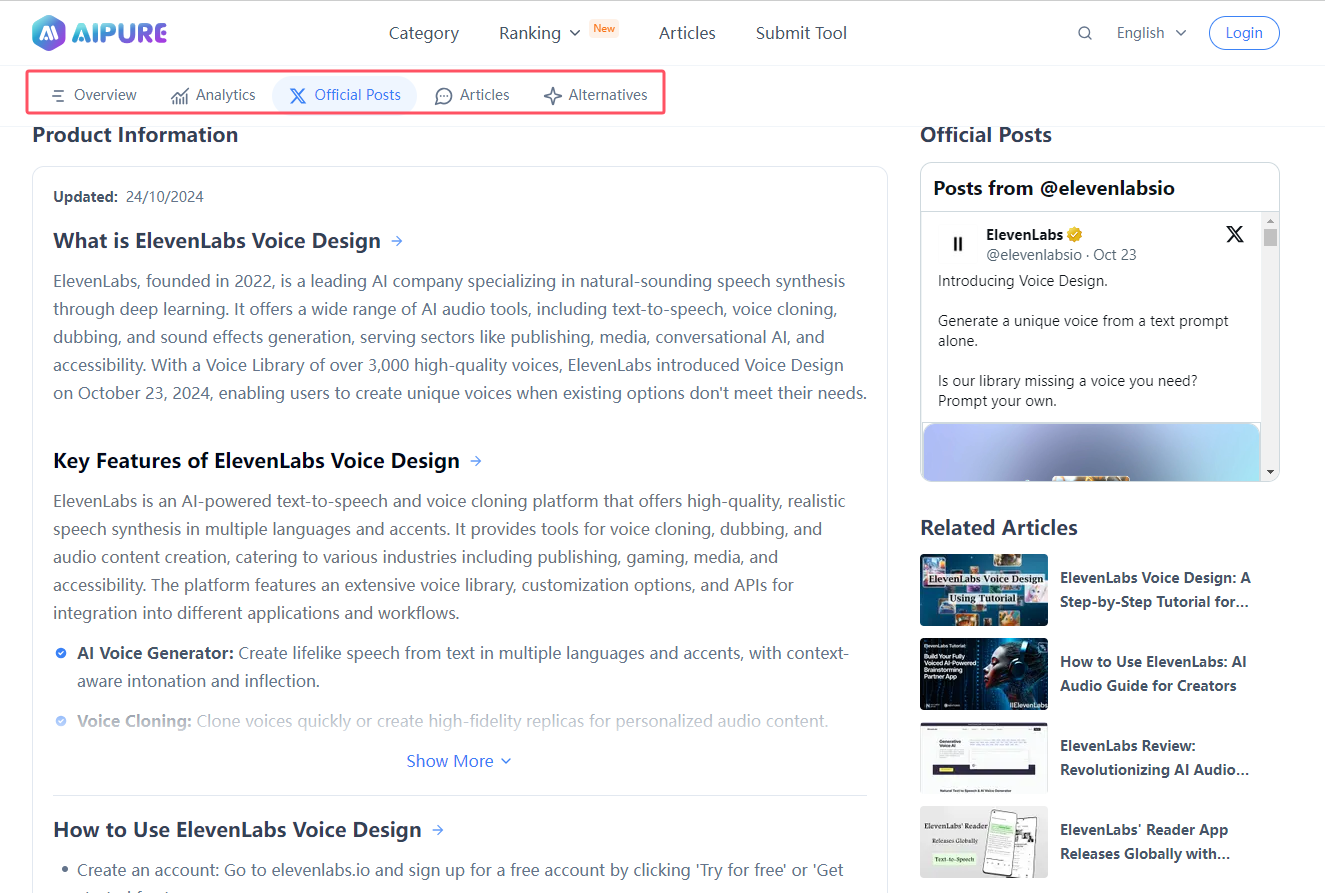Click the Alternatives sparkle icon
Image resolution: width=1325 pixels, height=893 pixels.
[553, 96]
